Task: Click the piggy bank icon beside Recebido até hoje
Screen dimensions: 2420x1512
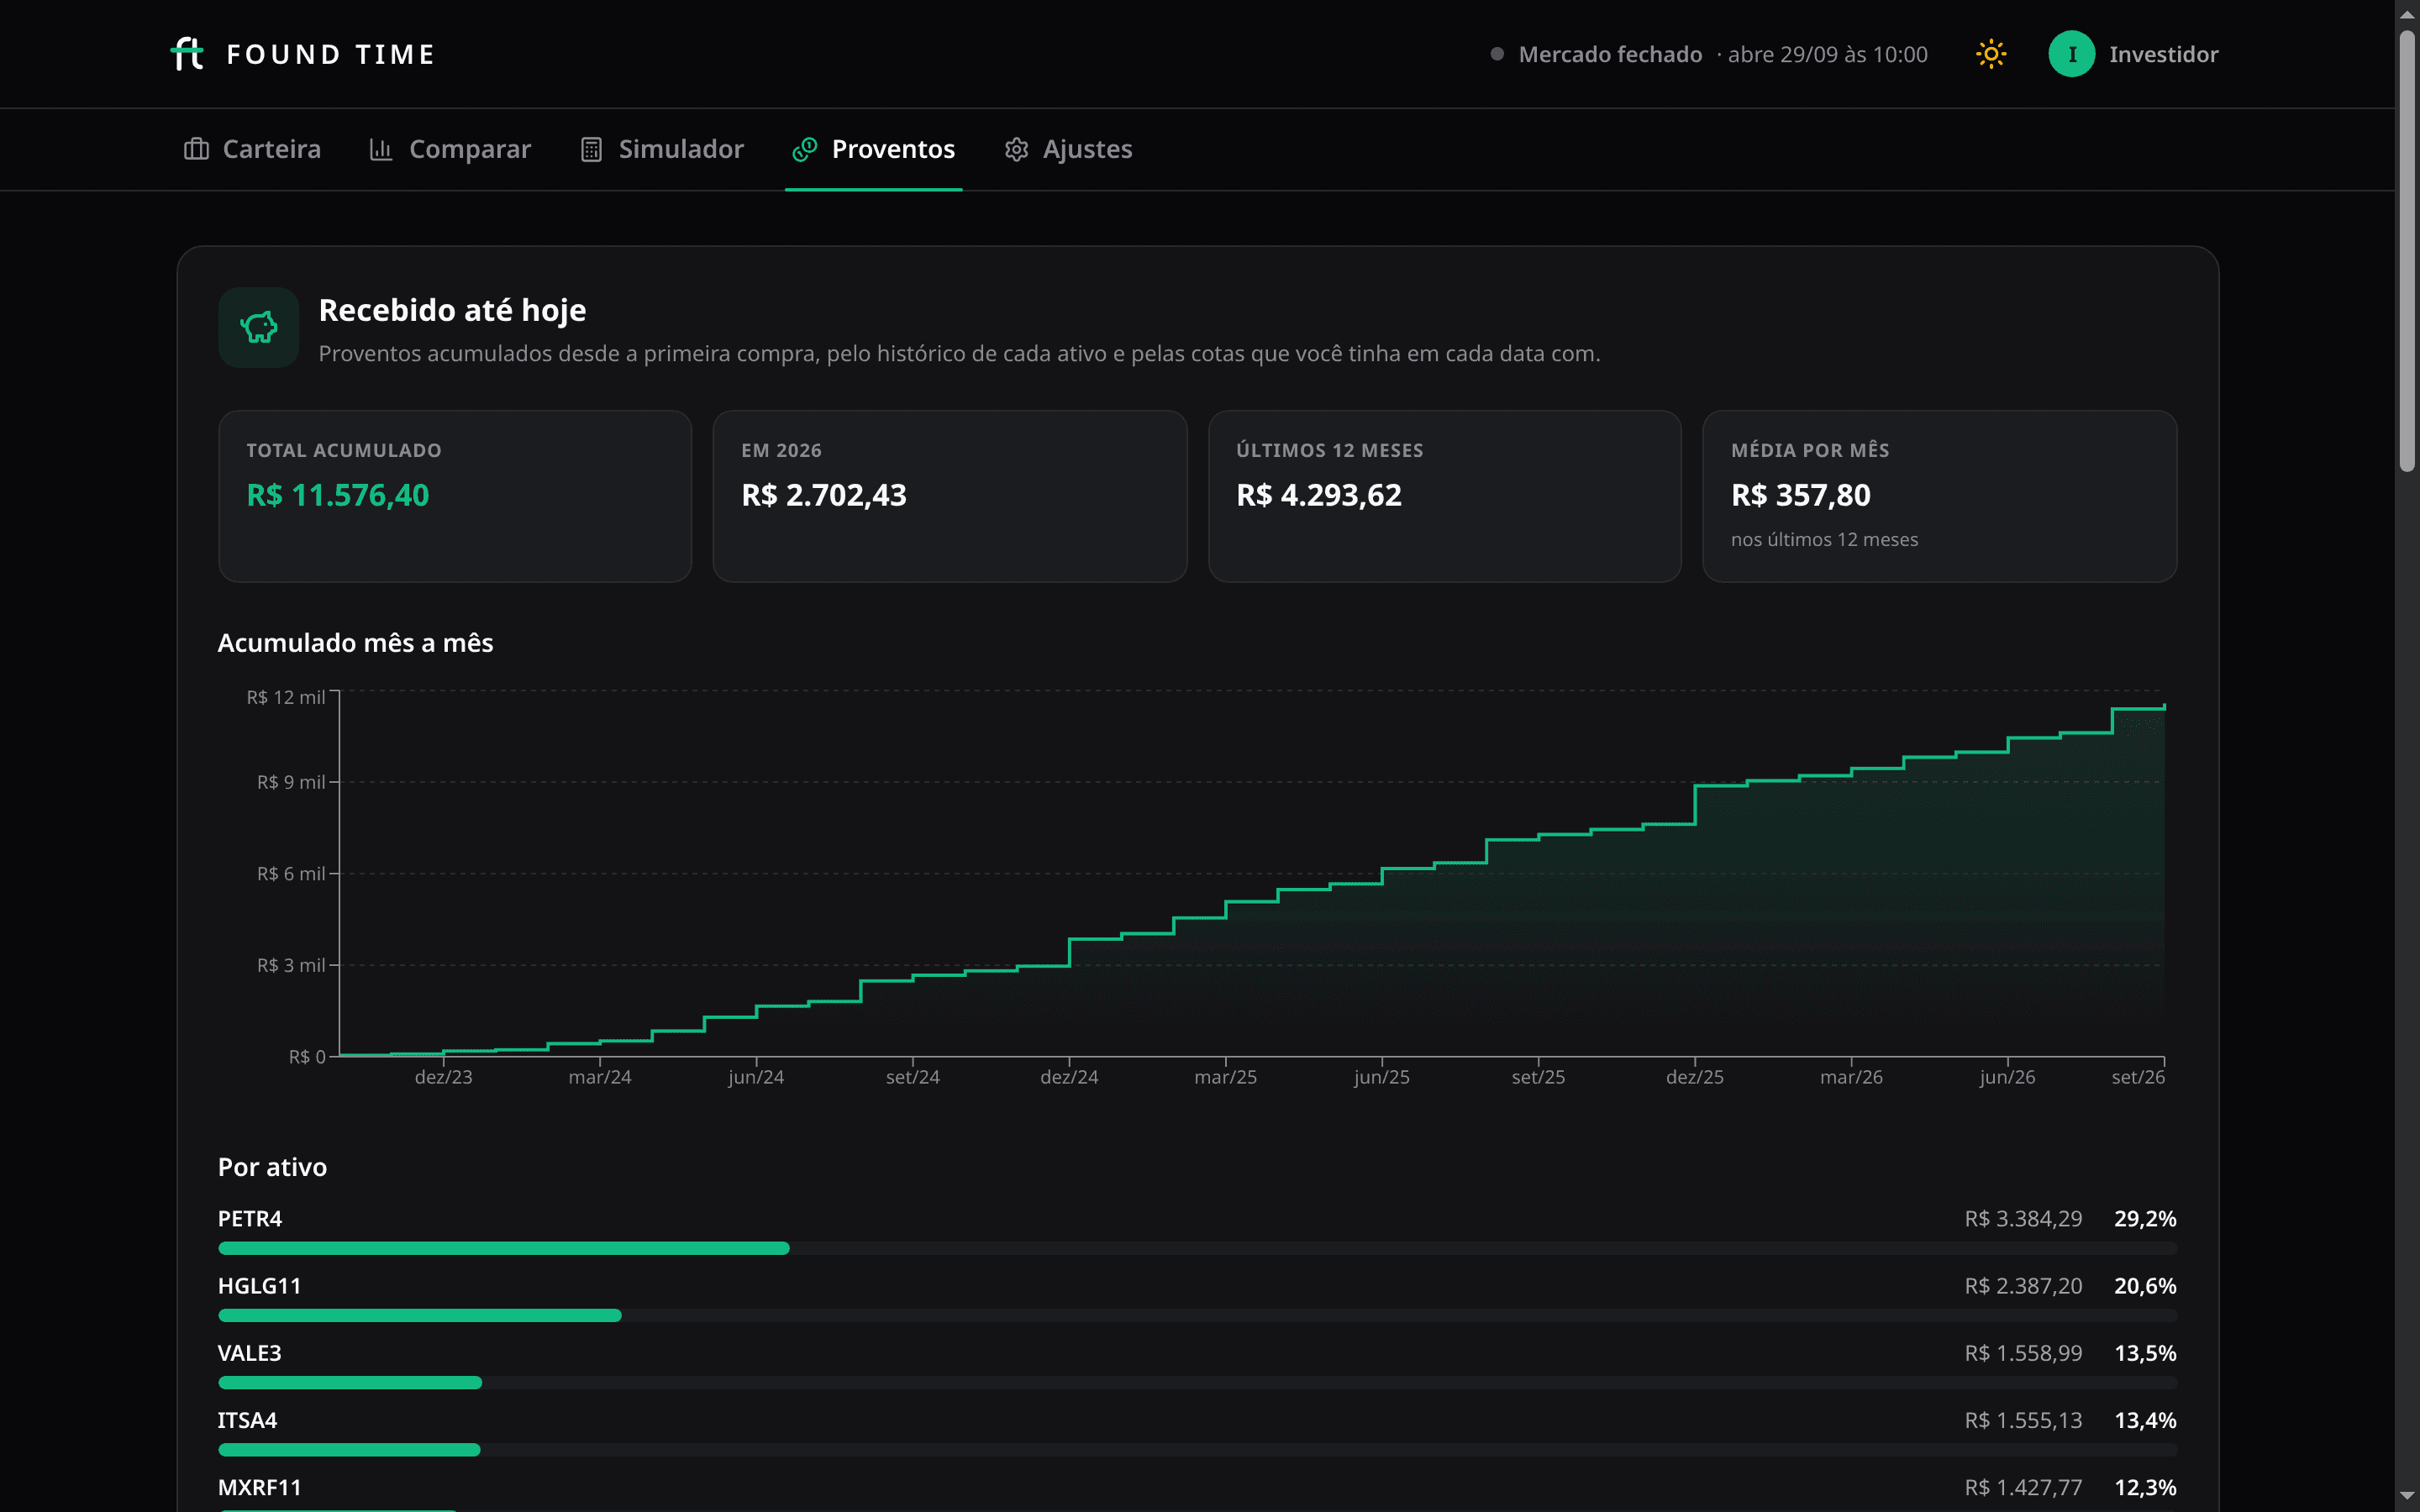Action: [x=259, y=327]
